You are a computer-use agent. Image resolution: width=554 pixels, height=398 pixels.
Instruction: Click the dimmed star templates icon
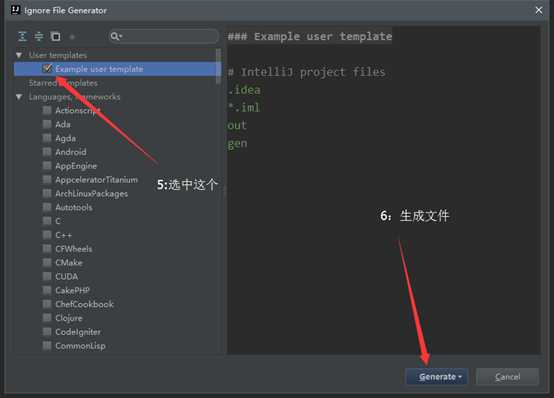click(x=72, y=36)
